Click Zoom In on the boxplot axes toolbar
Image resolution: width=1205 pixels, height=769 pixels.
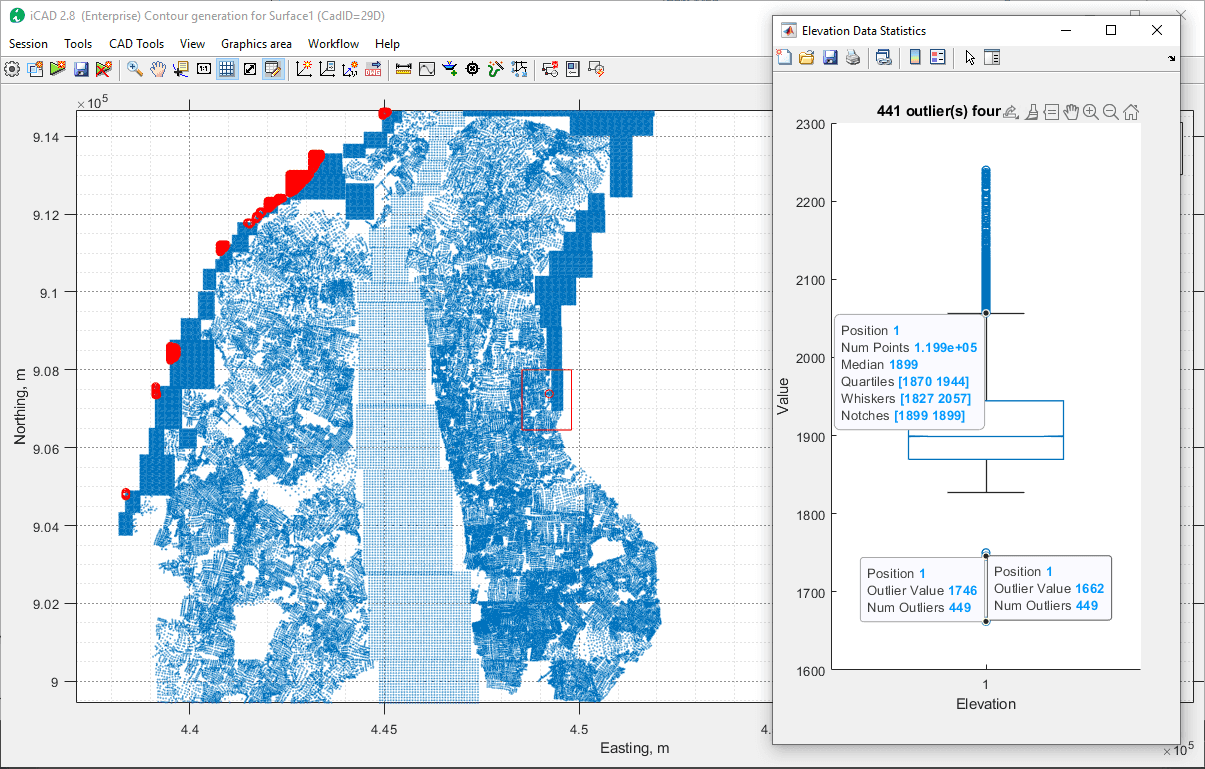coord(1091,112)
